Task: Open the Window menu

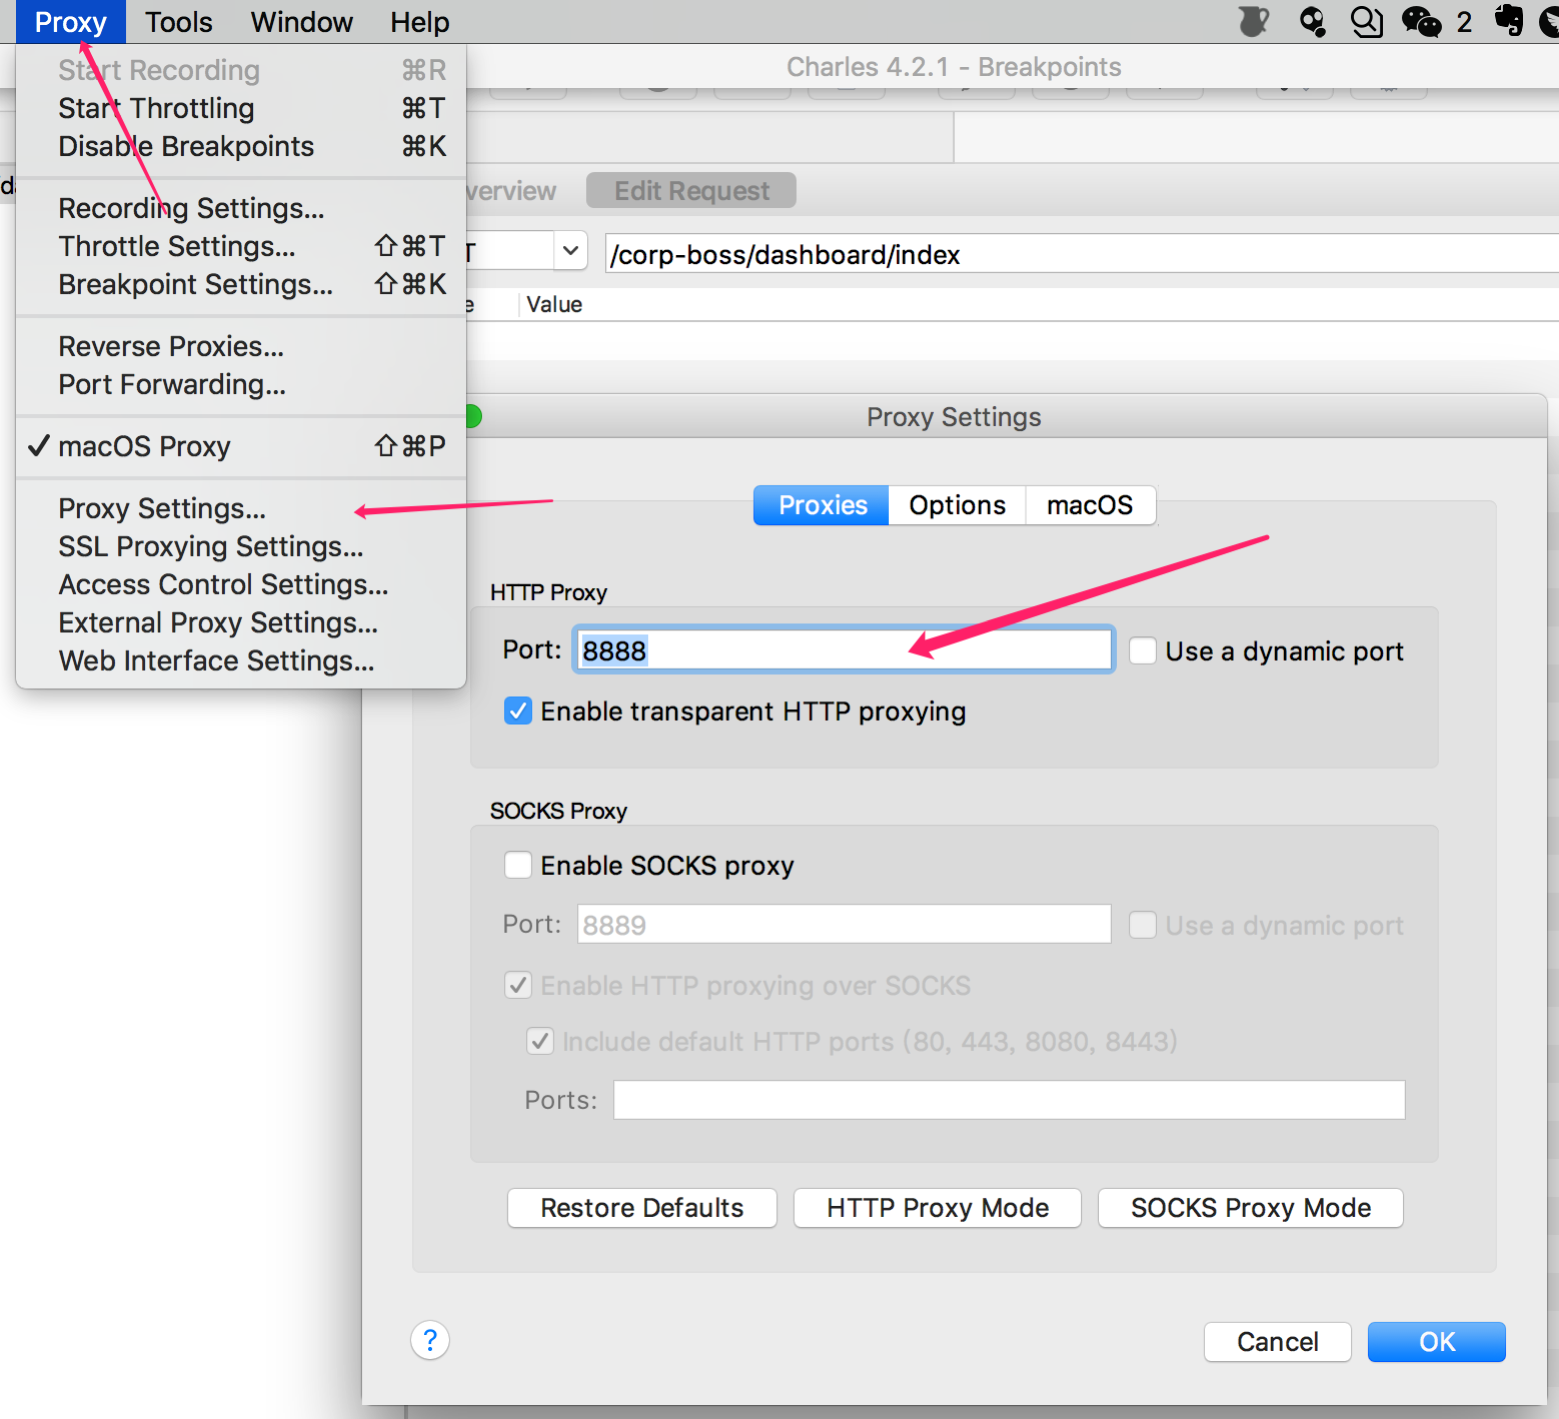Action: click(302, 22)
